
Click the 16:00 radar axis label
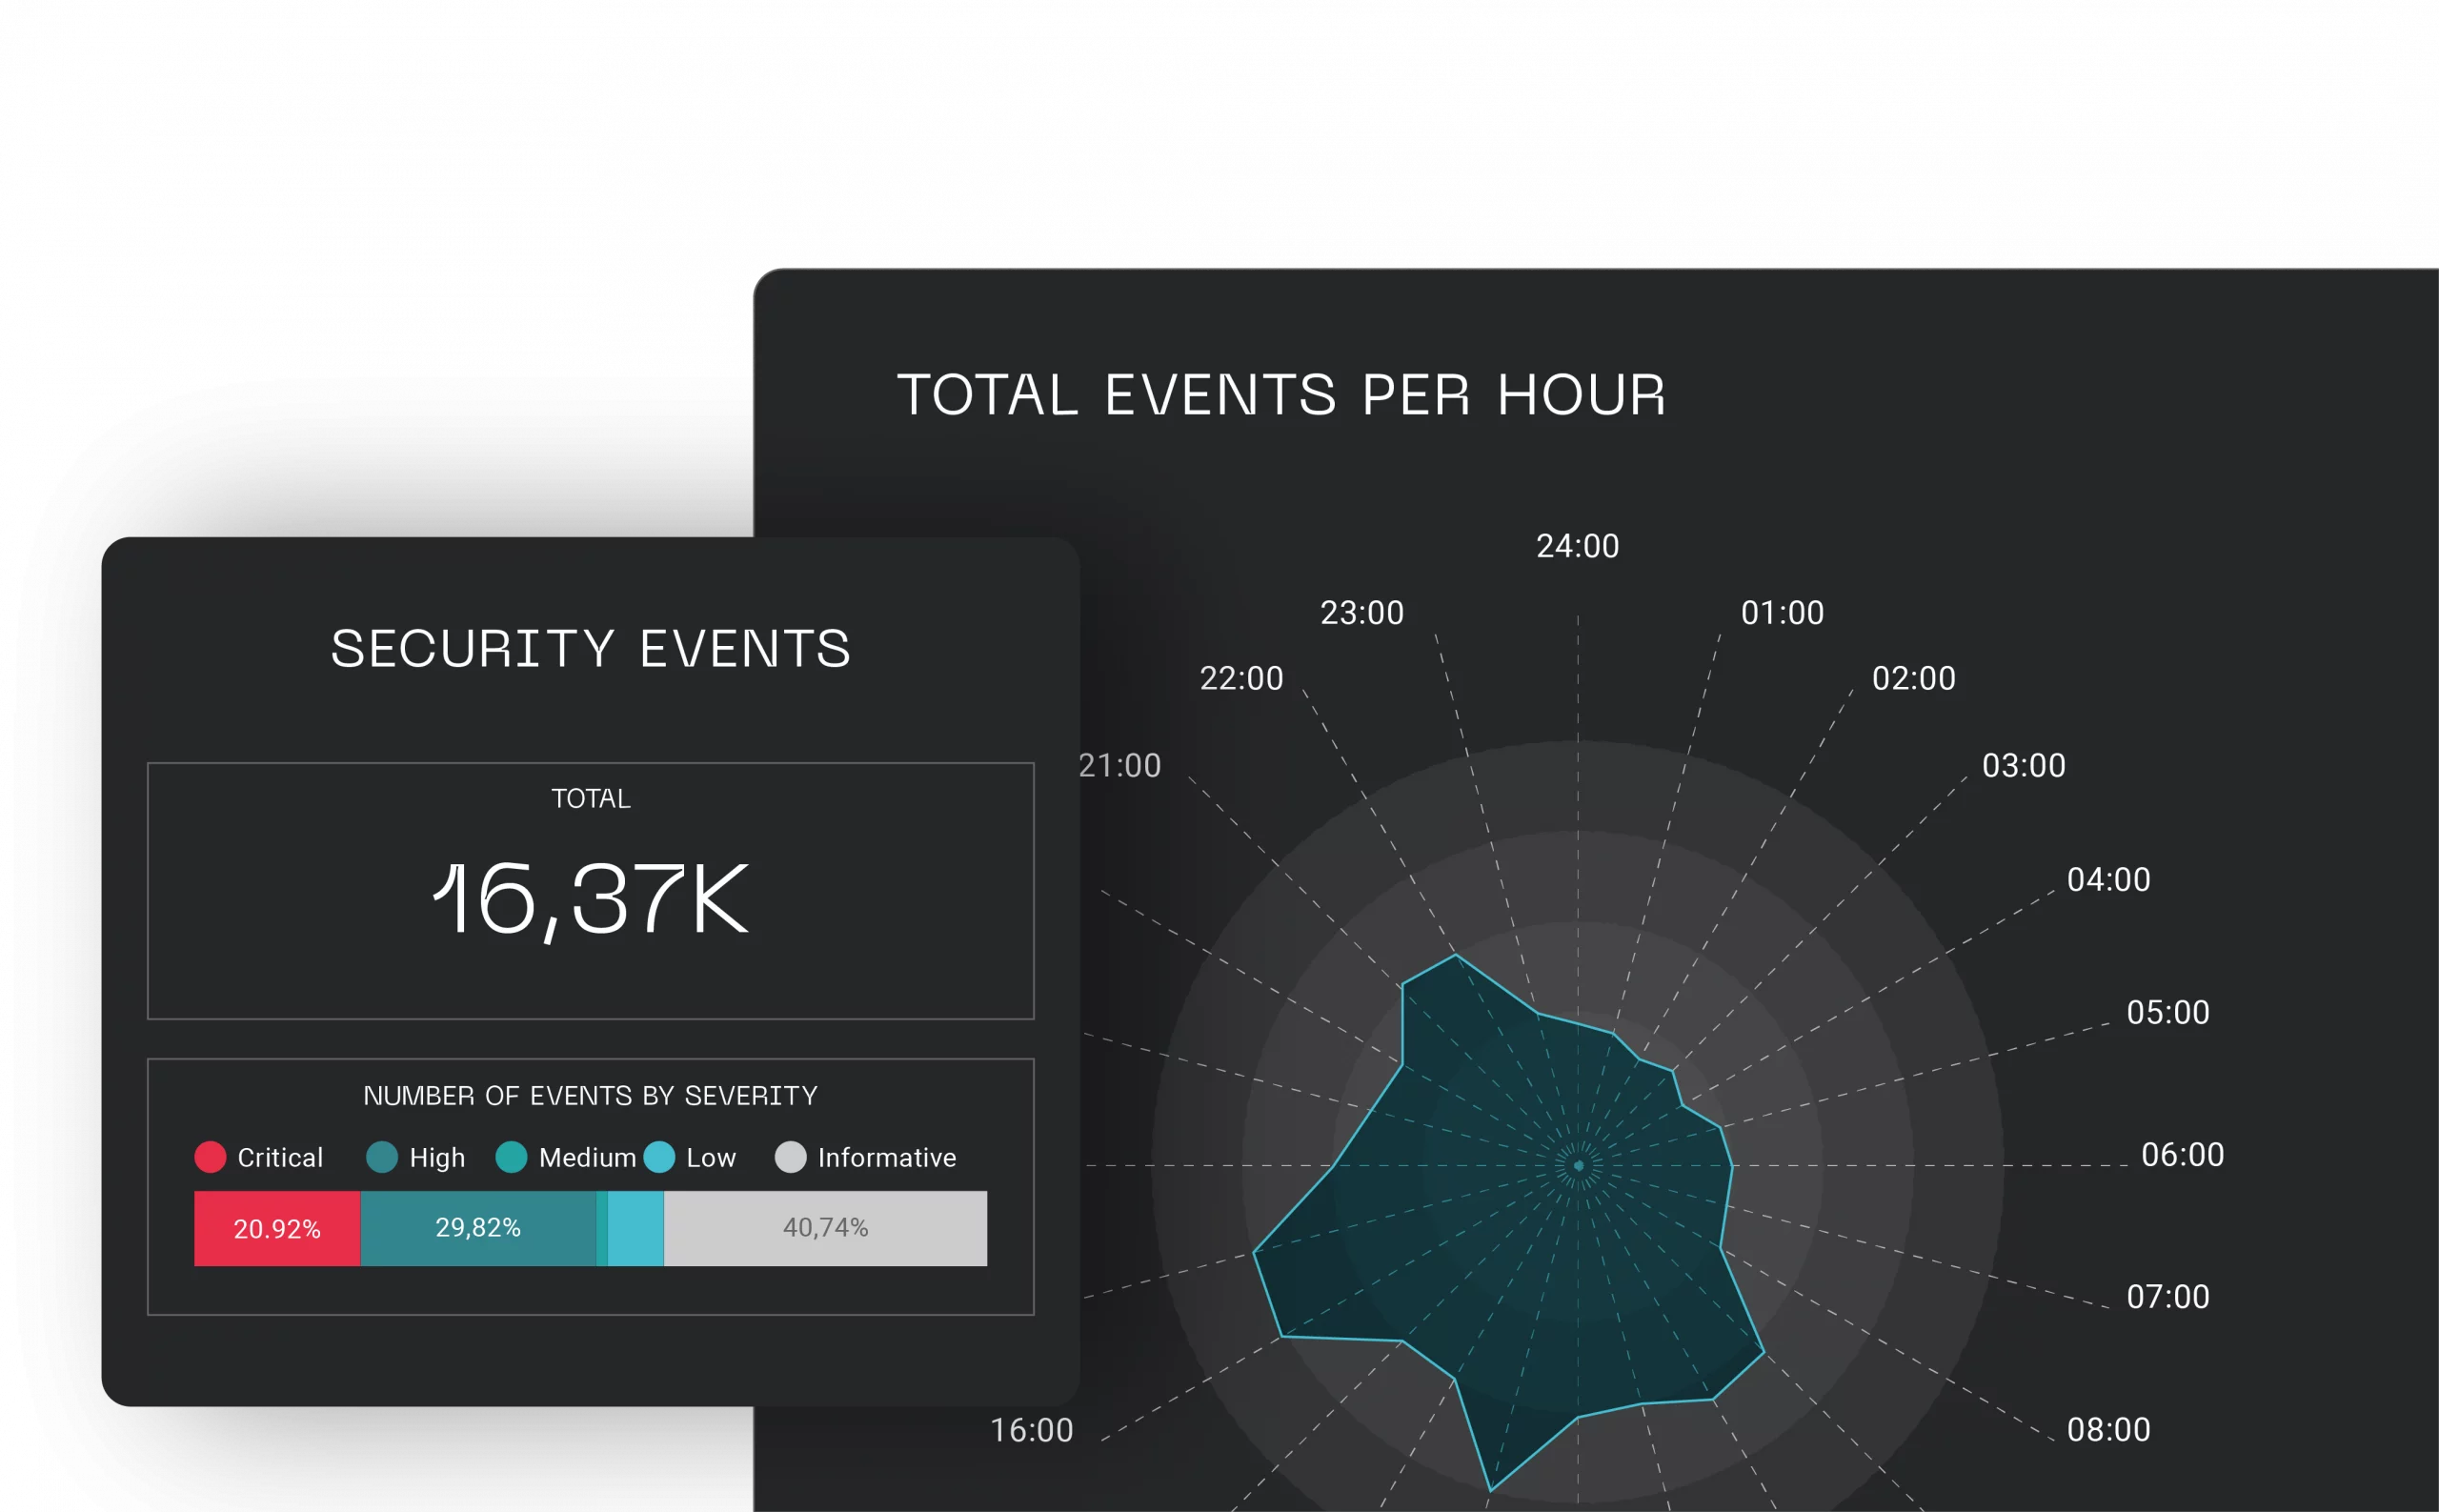pos(1032,1430)
